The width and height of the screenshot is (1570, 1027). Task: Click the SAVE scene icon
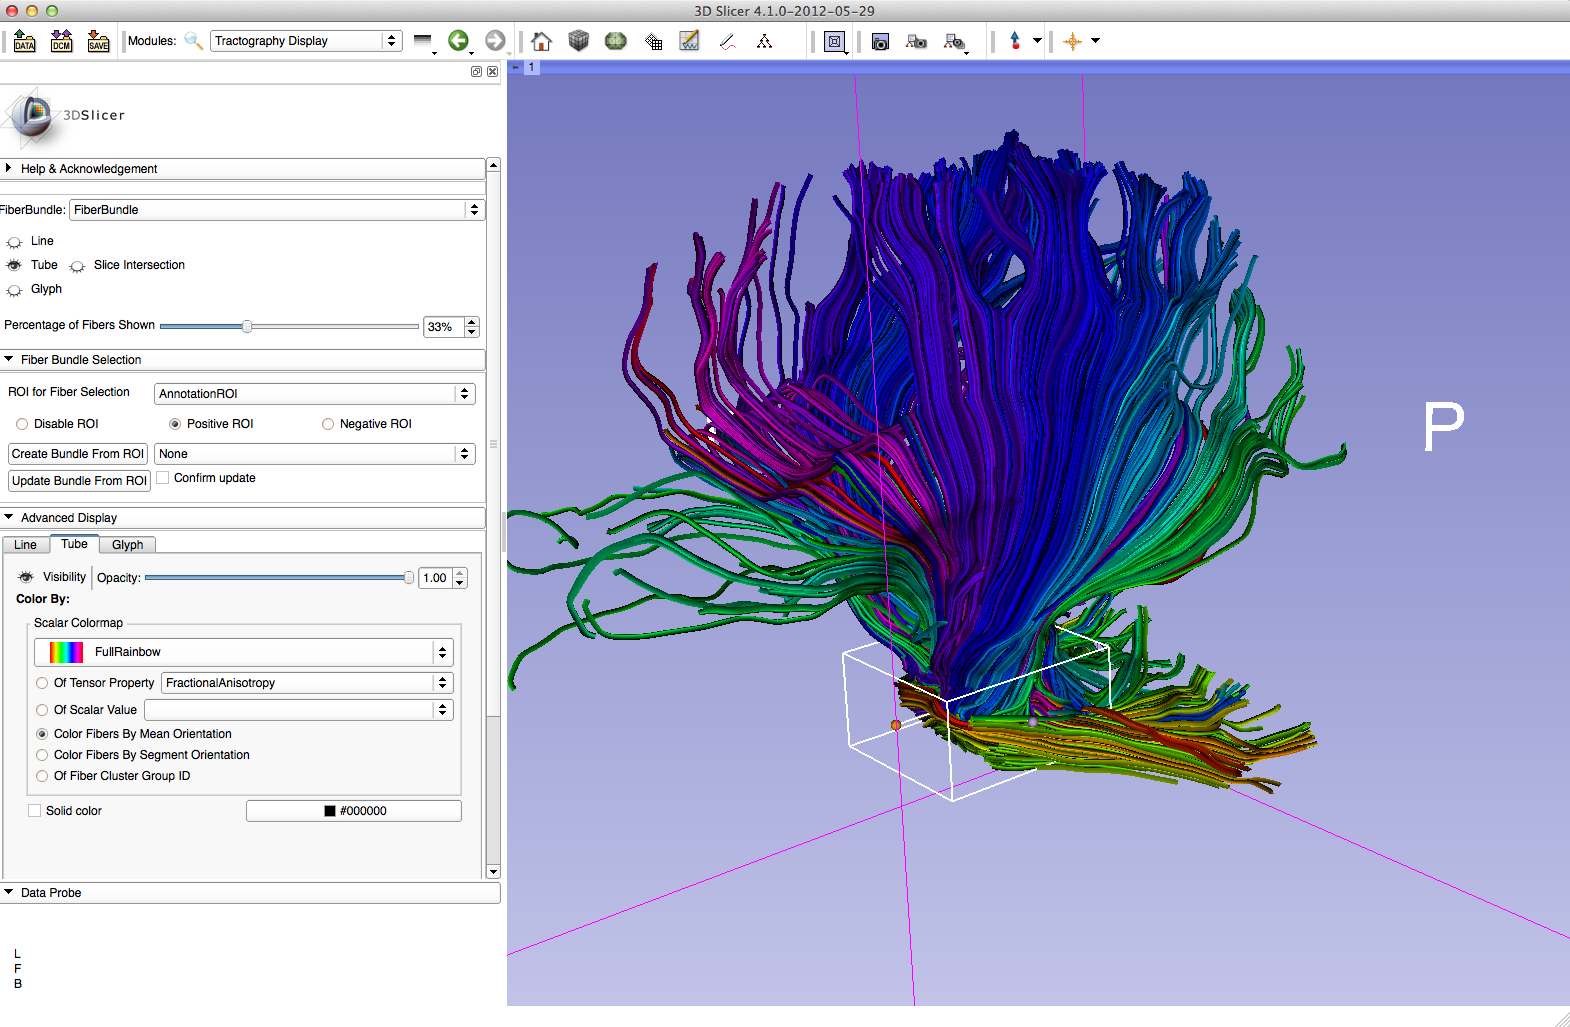point(98,41)
